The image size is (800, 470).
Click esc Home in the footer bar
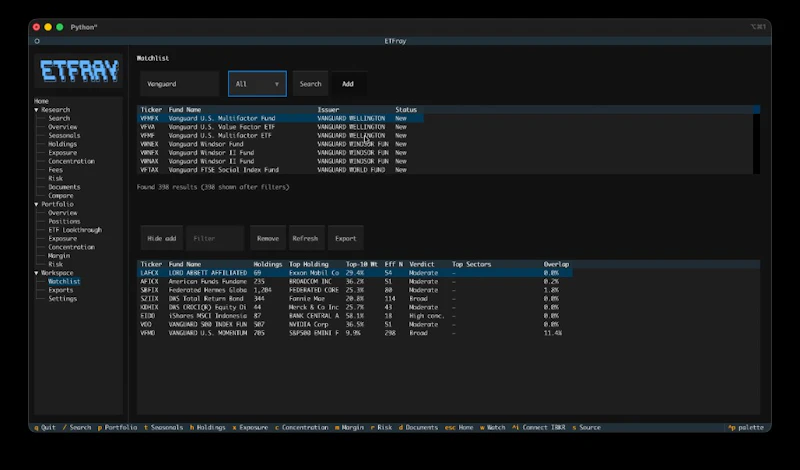pos(459,428)
